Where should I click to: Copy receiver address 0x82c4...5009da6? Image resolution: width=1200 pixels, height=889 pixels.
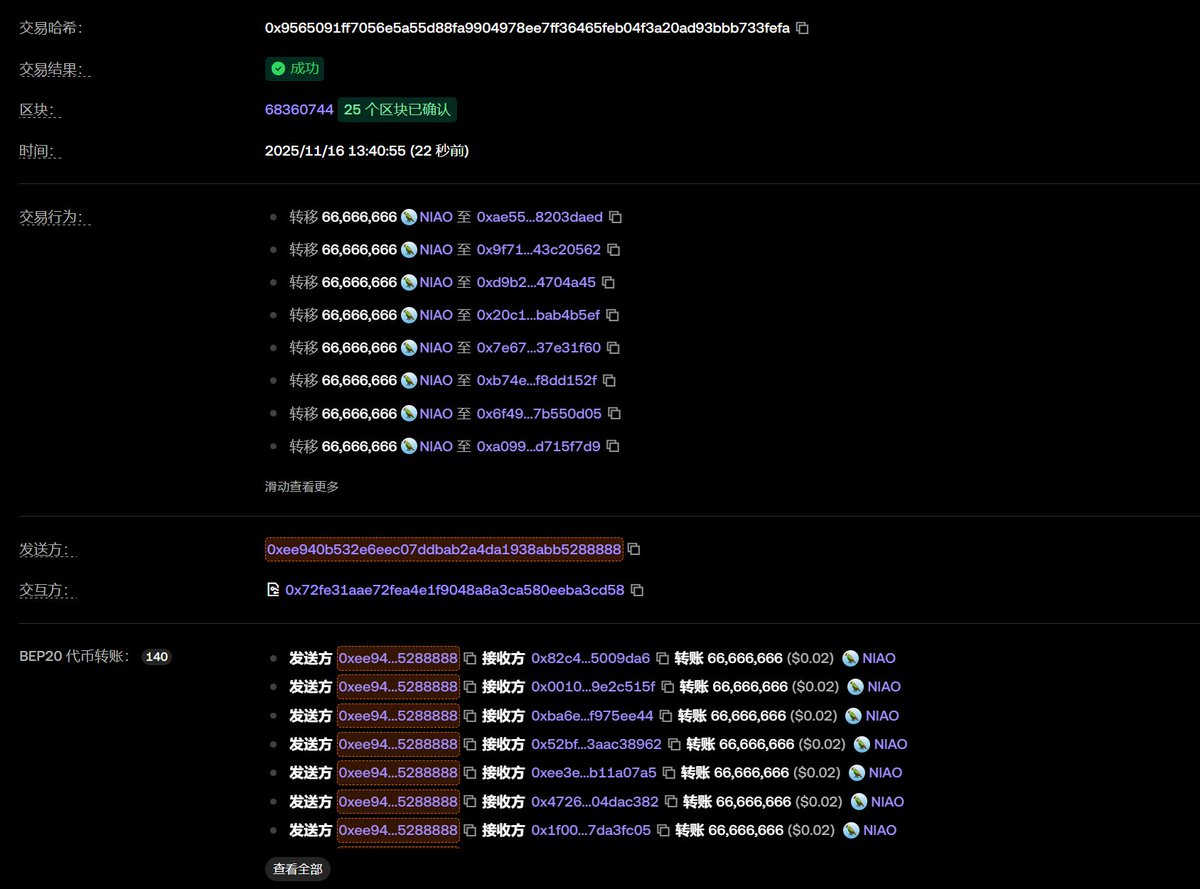click(x=663, y=658)
